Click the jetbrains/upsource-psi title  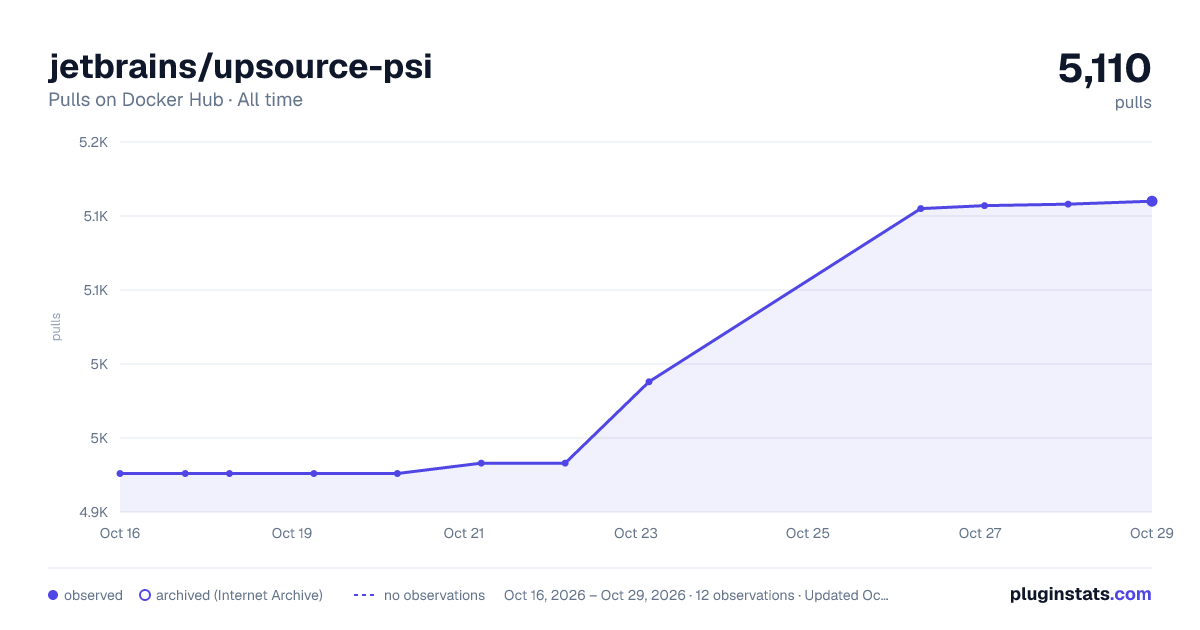coord(241,66)
